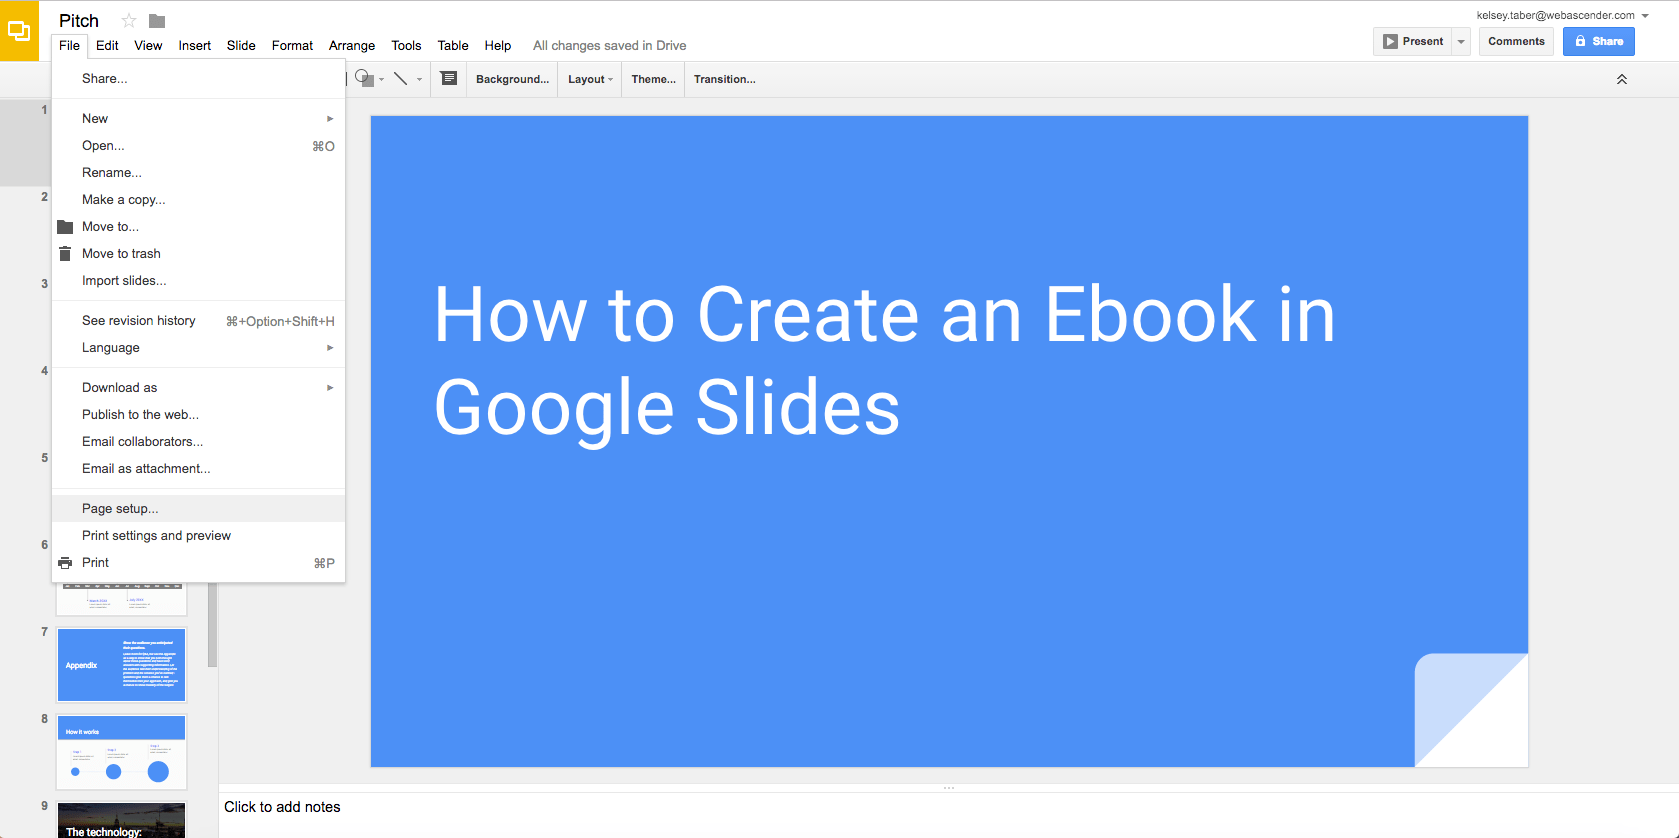1679x838 pixels.
Task: Open the Table menu
Action: point(453,45)
